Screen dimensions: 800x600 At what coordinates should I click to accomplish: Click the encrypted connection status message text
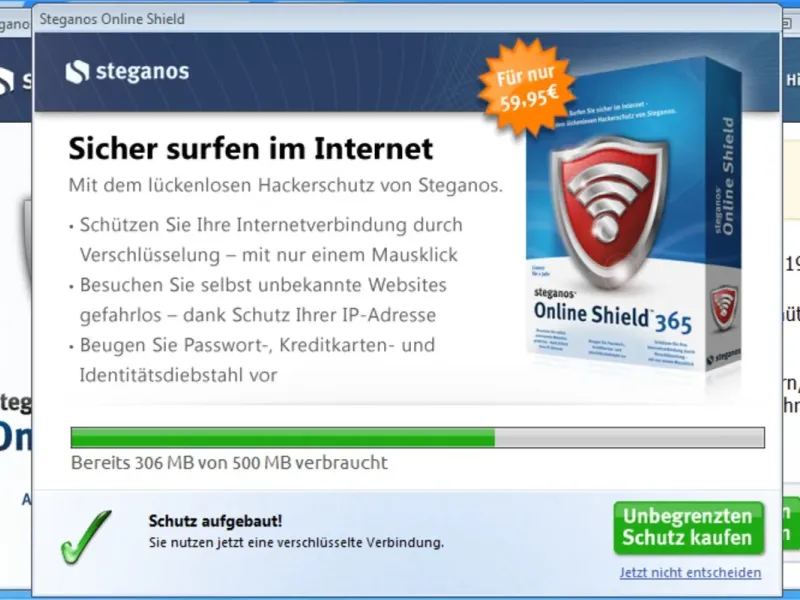(296, 542)
